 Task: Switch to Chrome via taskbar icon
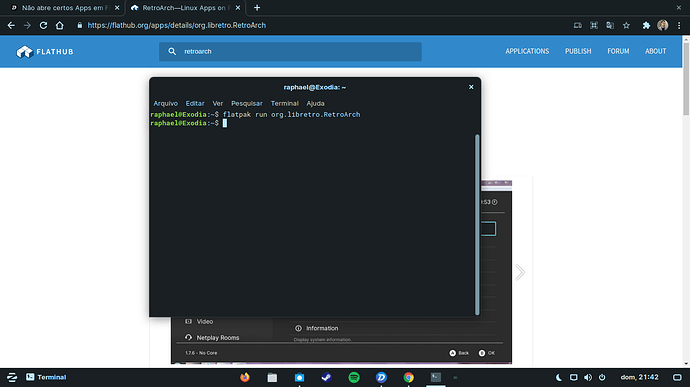coord(408,377)
